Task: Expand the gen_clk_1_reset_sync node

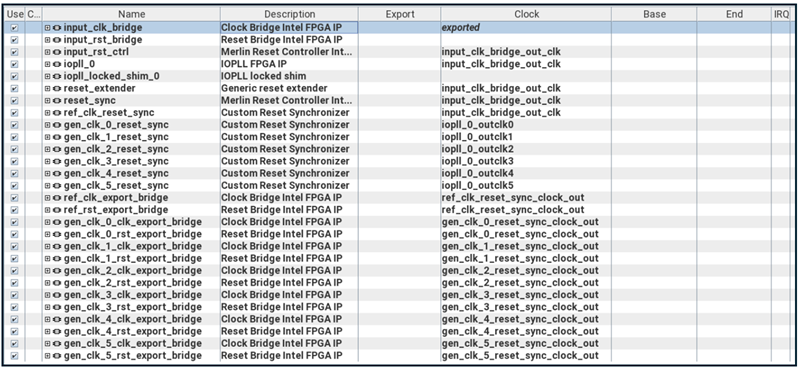Action: (x=48, y=137)
